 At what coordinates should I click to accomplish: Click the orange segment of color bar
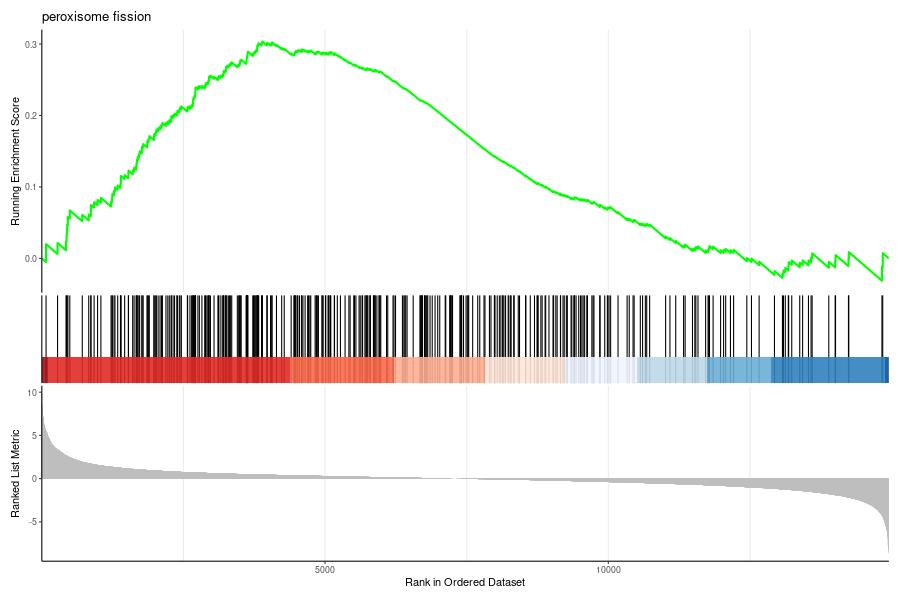coord(342,370)
